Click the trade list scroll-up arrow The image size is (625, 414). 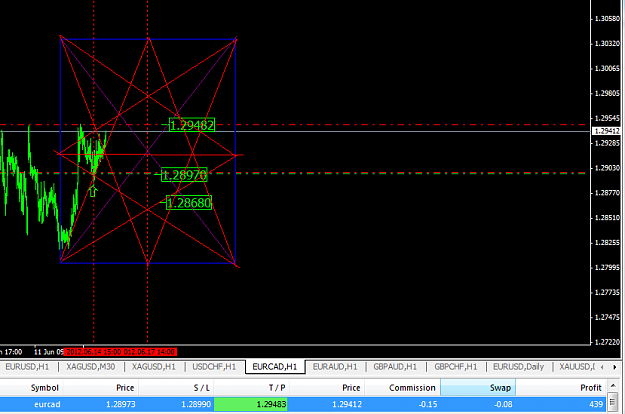click(613, 386)
